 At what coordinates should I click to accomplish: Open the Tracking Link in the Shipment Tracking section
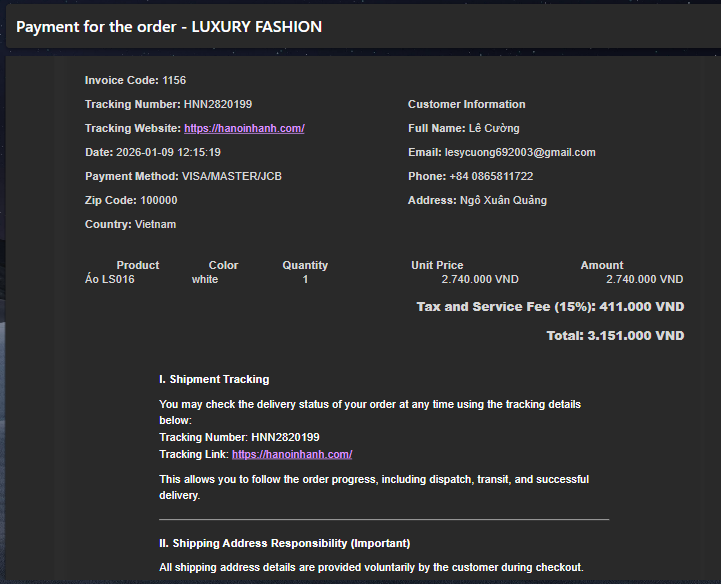pos(291,454)
